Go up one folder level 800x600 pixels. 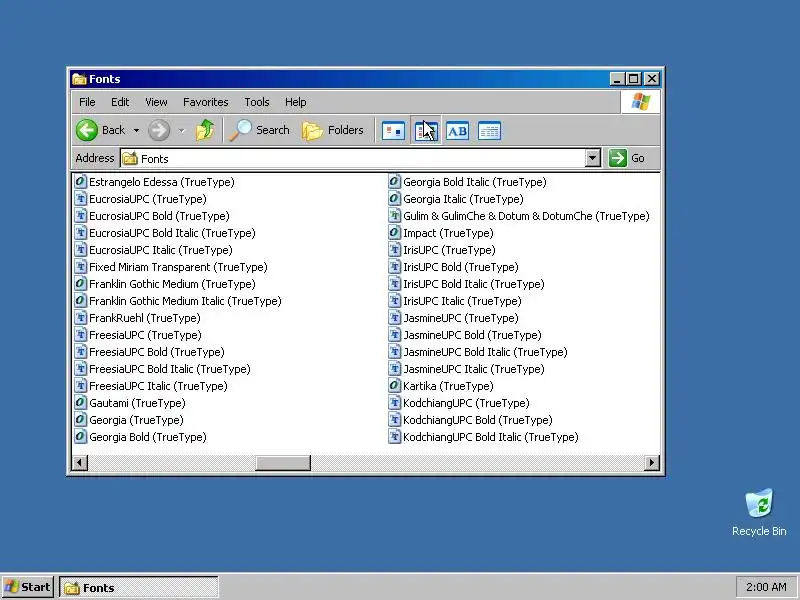pos(205,130)
